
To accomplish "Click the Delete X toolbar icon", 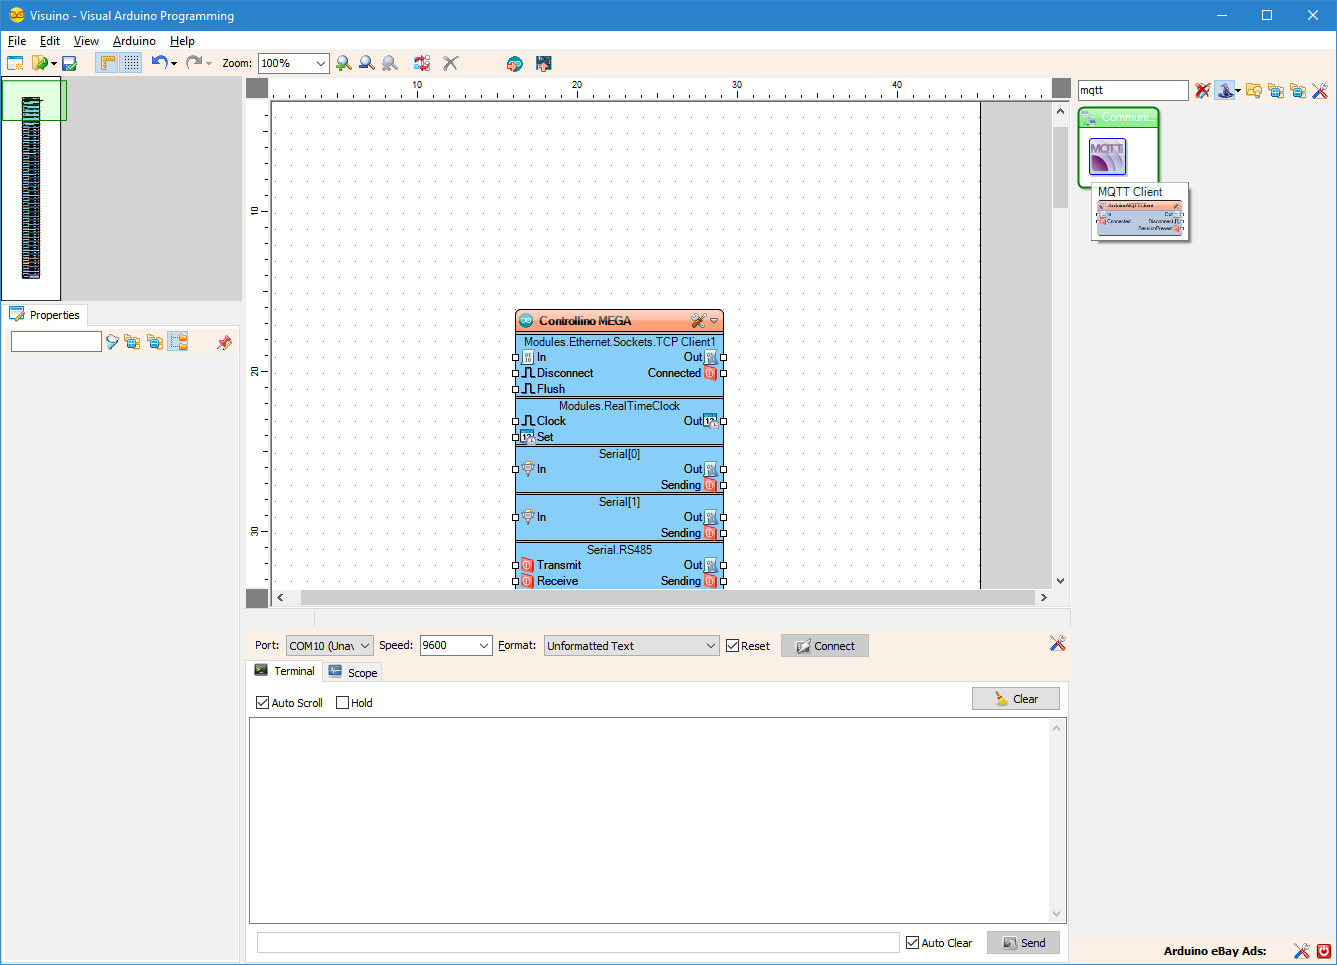I will click(451, 63).
